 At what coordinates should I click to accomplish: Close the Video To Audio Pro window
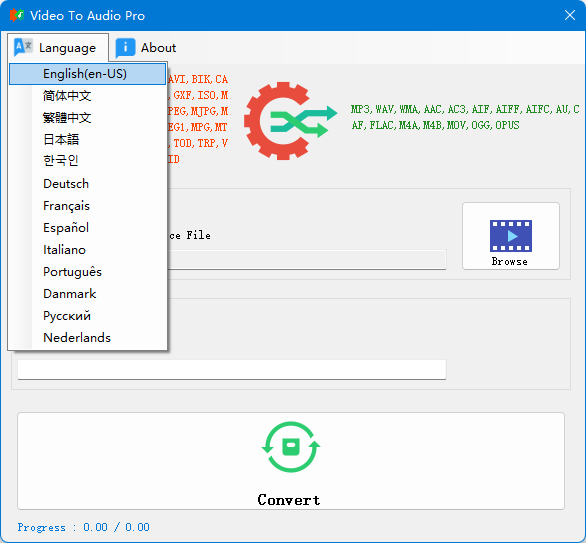point(570,15)
